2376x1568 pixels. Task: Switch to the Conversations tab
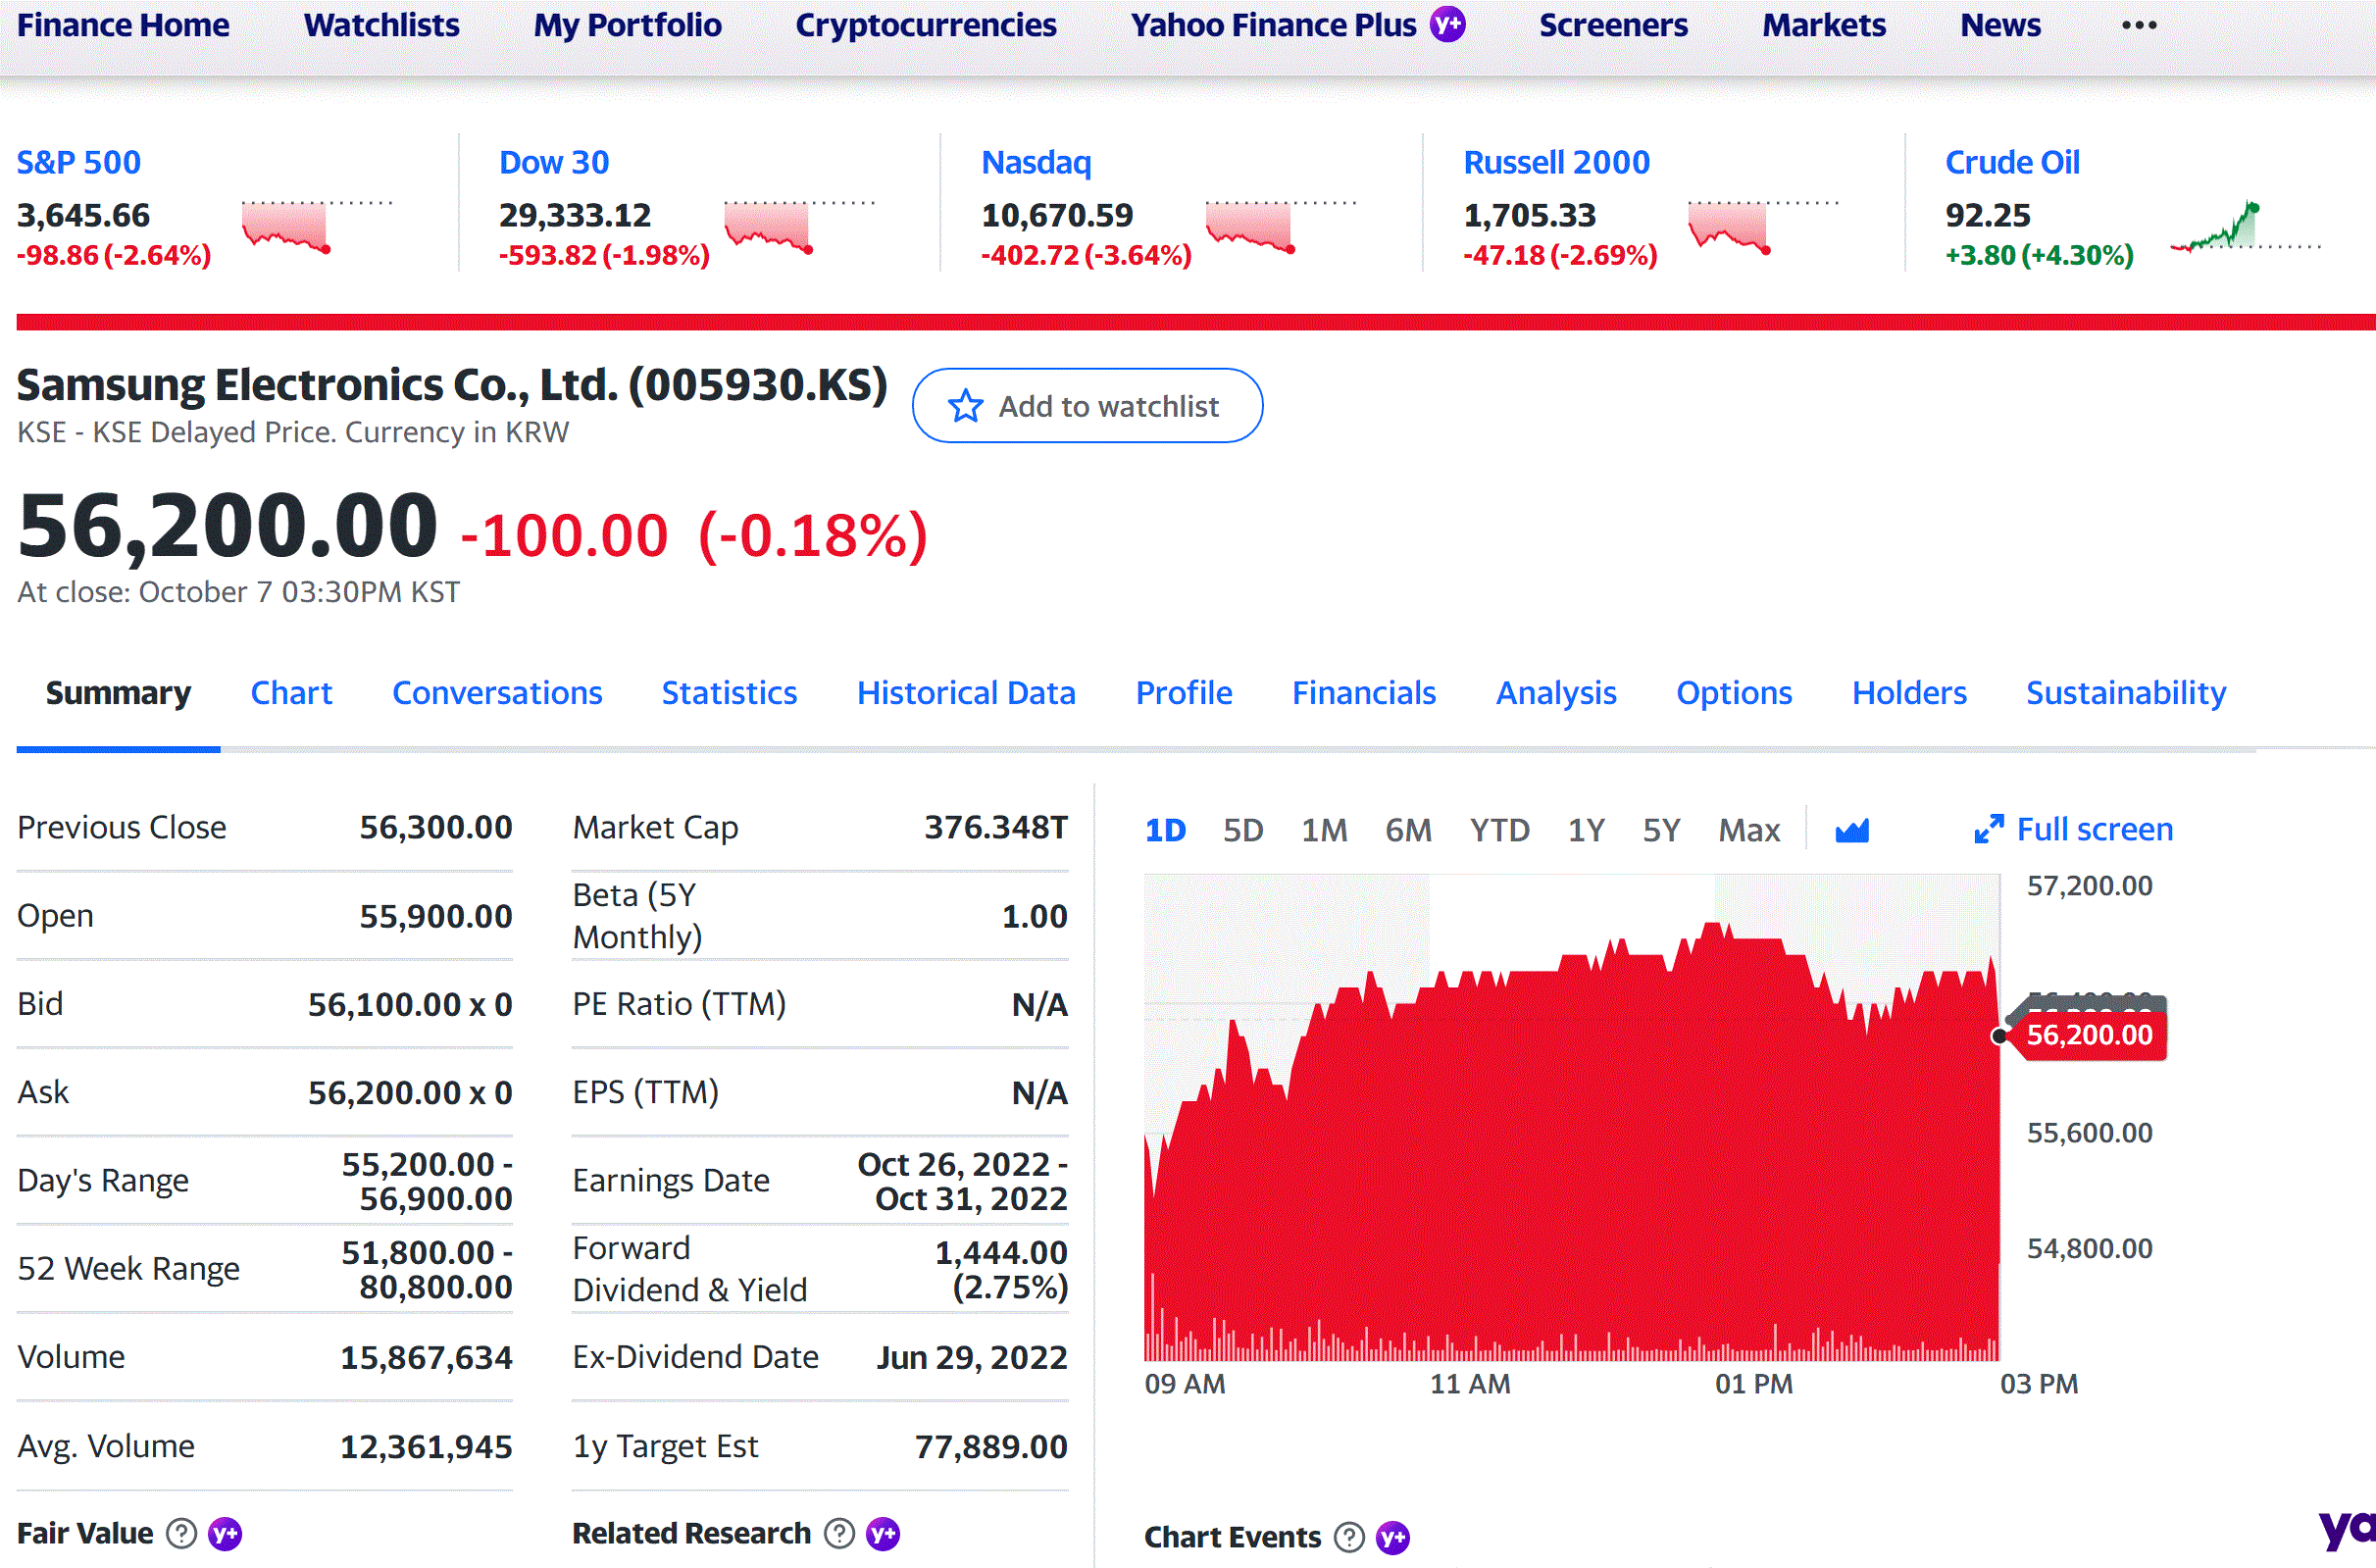pyautogui.click(x=497, y=693)
